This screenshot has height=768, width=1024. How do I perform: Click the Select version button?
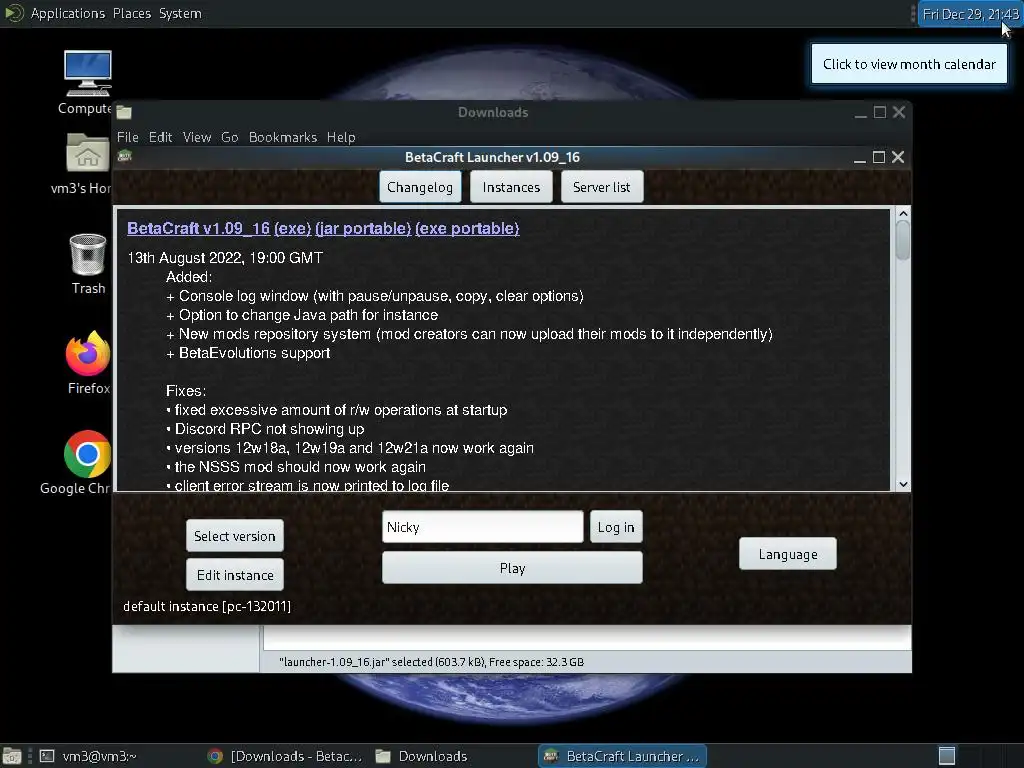234,536
